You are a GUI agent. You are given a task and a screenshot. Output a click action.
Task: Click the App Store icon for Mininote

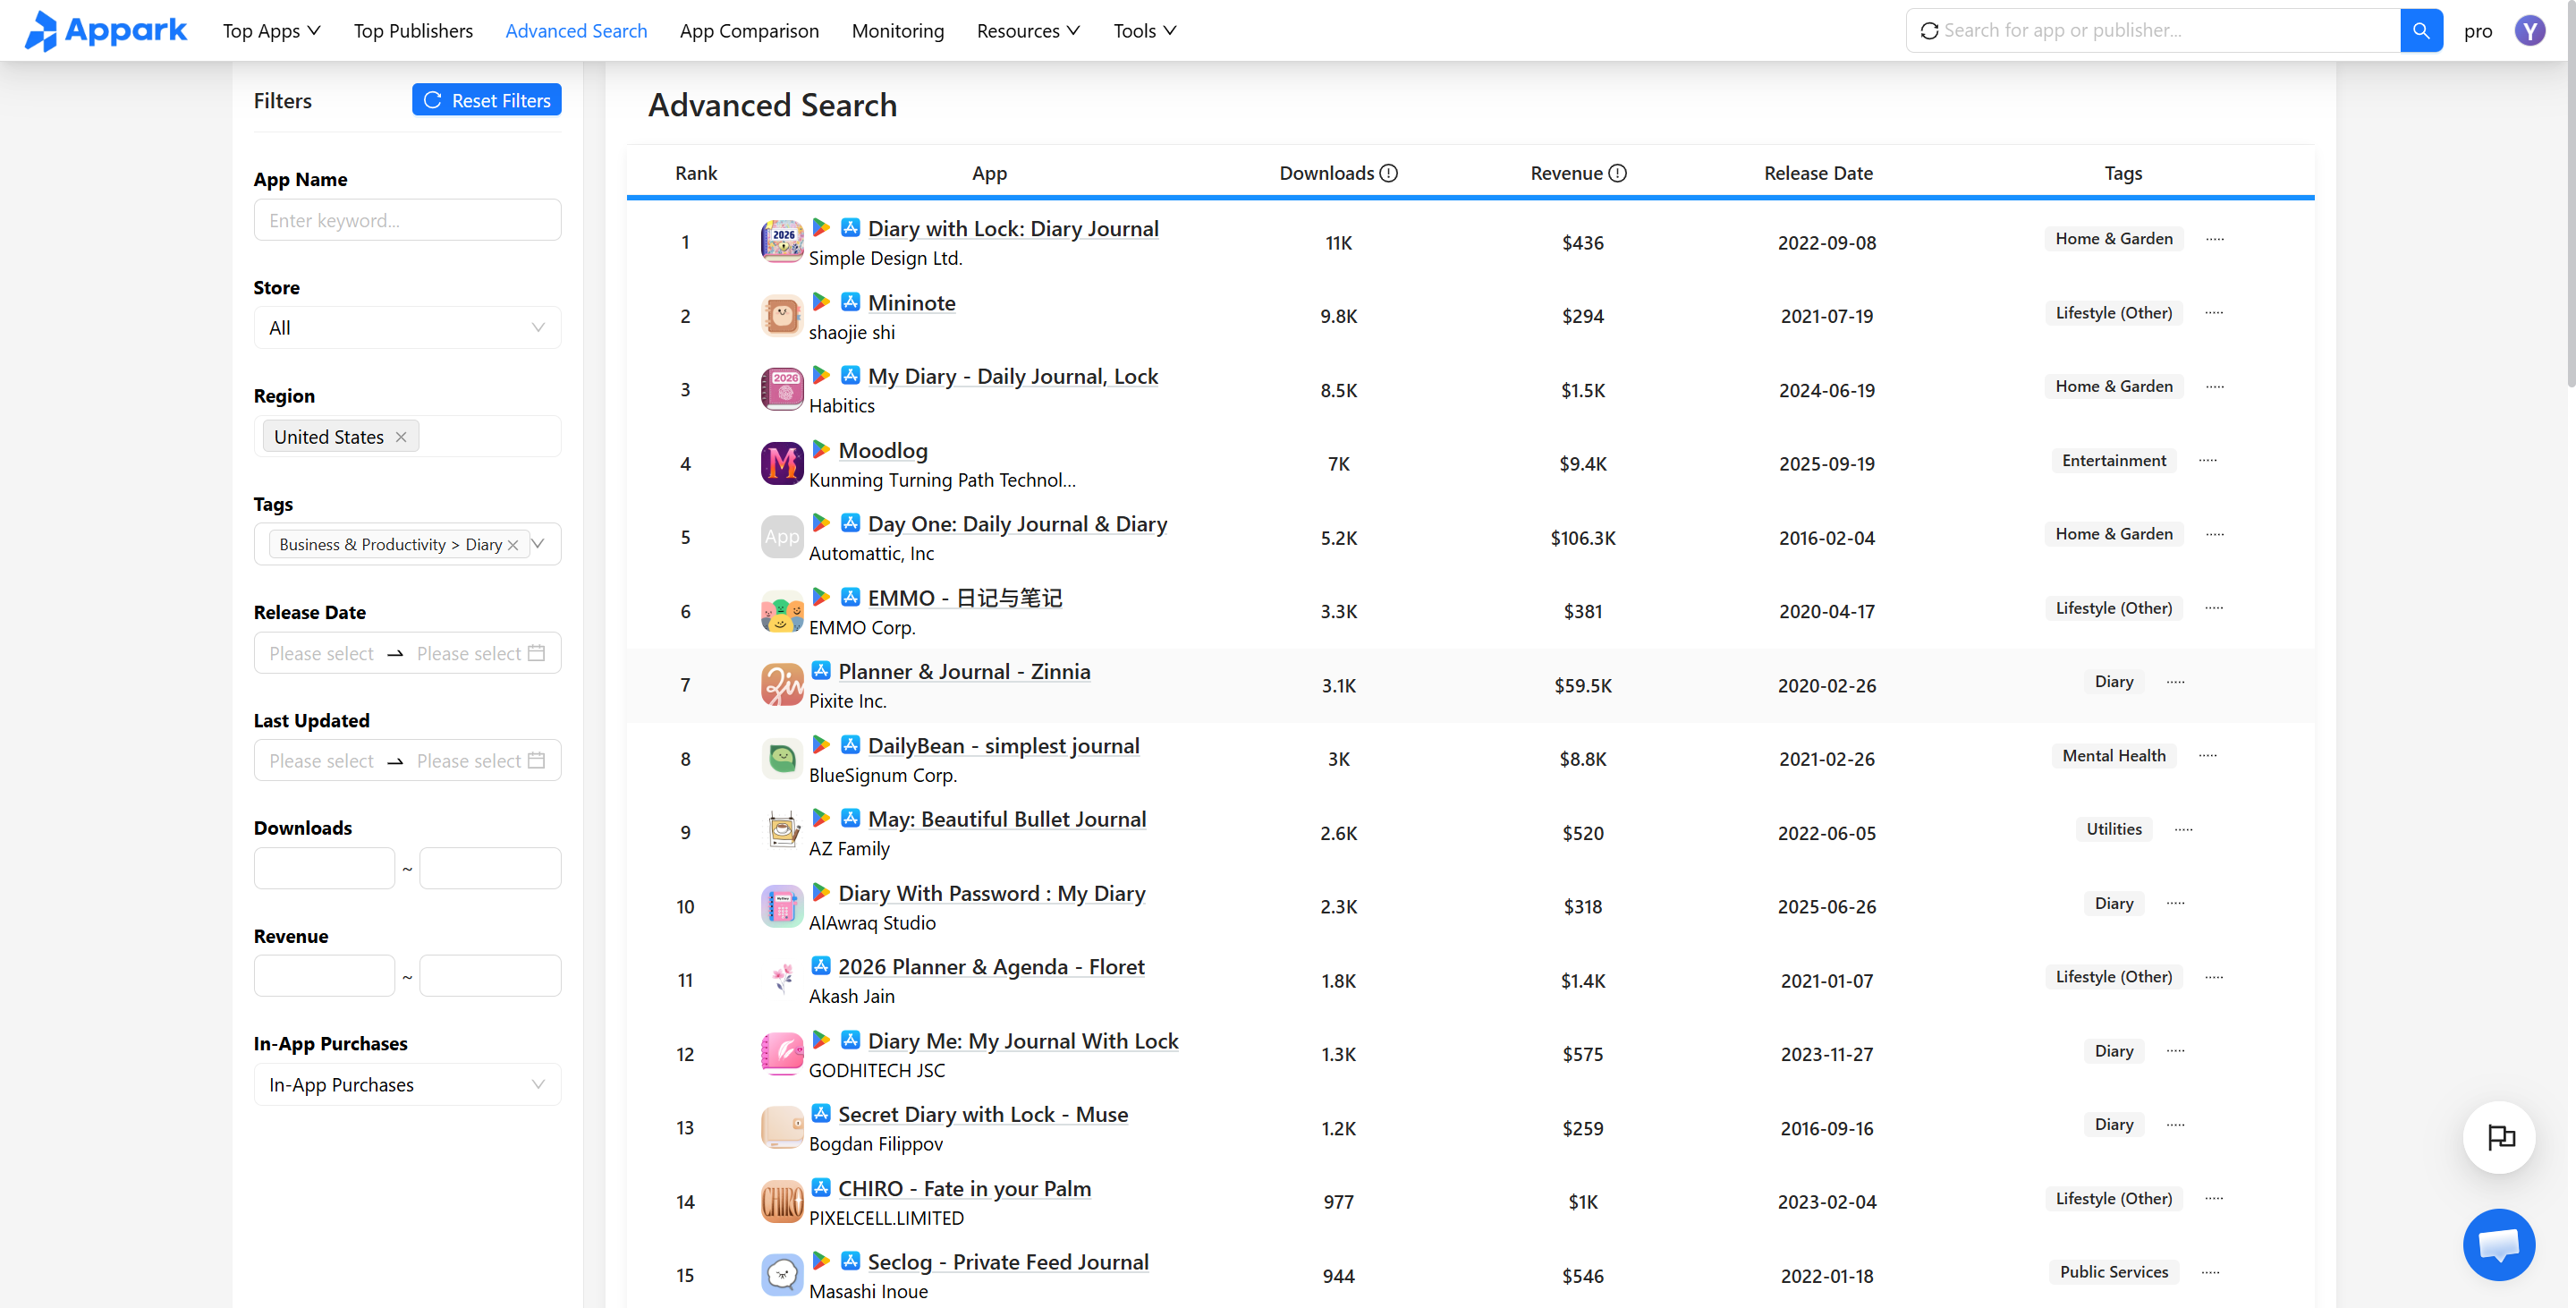point(851,301)
